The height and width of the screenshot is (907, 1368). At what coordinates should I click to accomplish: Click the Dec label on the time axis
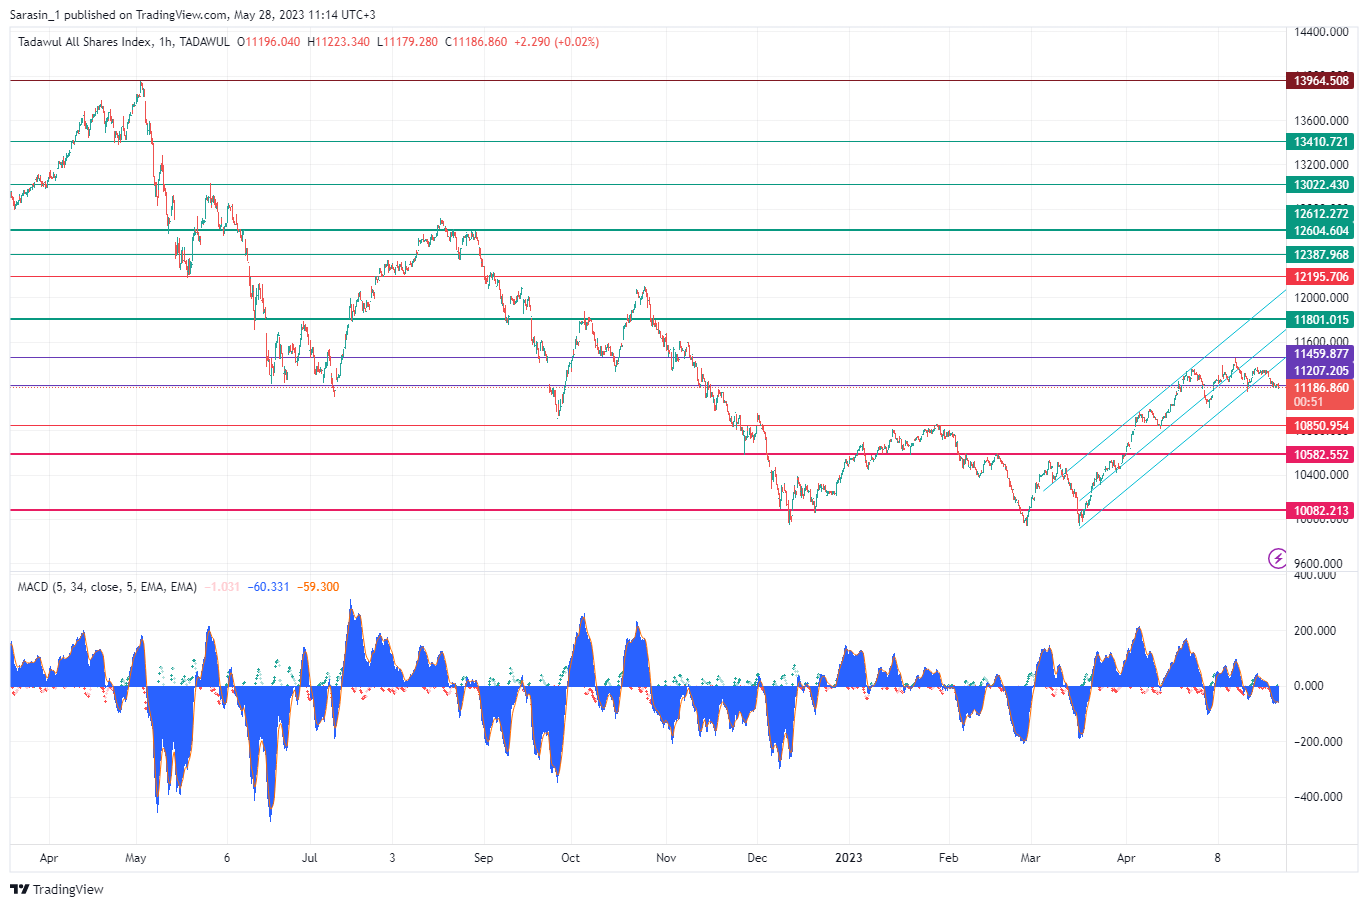click(757, 858)
